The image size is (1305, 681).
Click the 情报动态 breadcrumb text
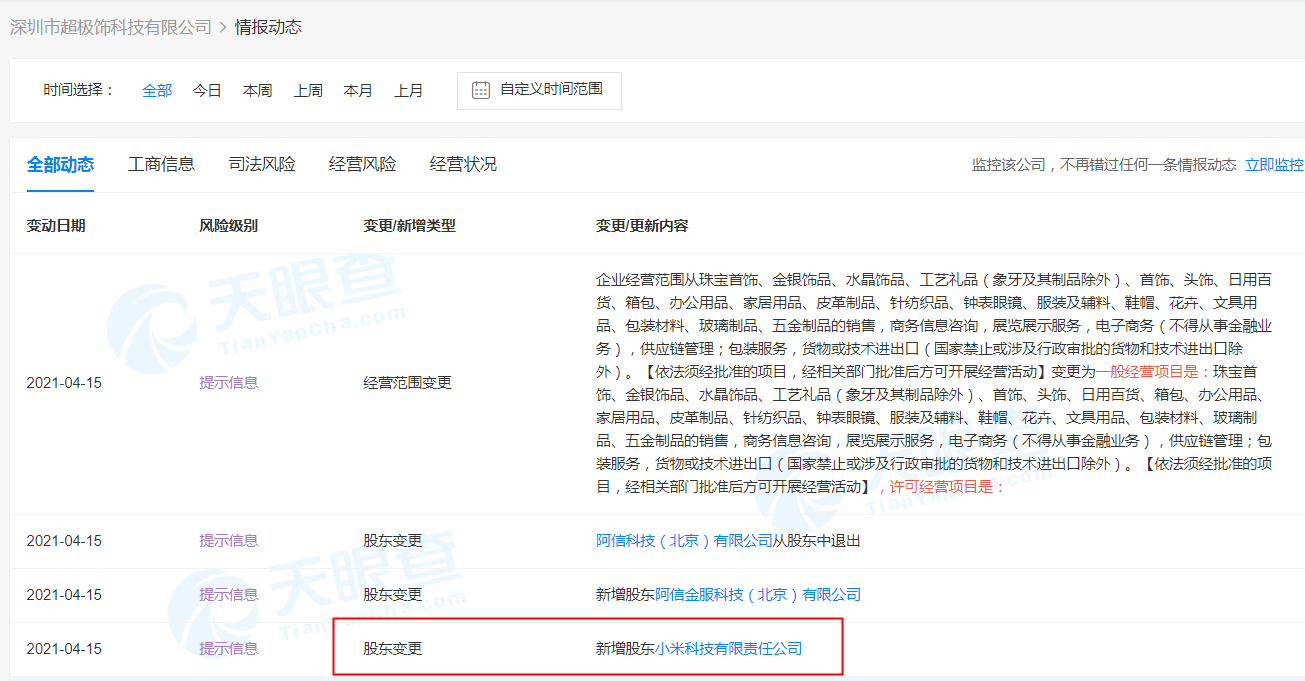click(268, 27)
